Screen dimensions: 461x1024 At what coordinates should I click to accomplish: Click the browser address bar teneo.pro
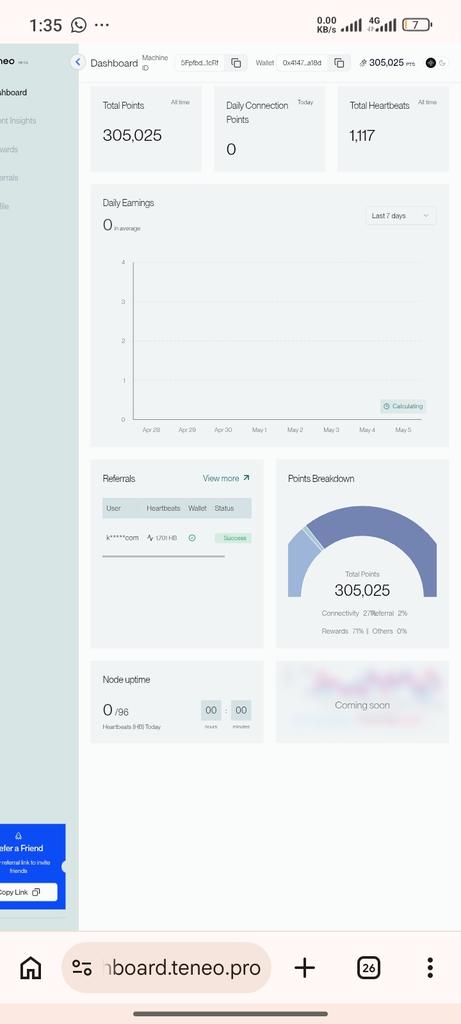[x=166, y=968]
